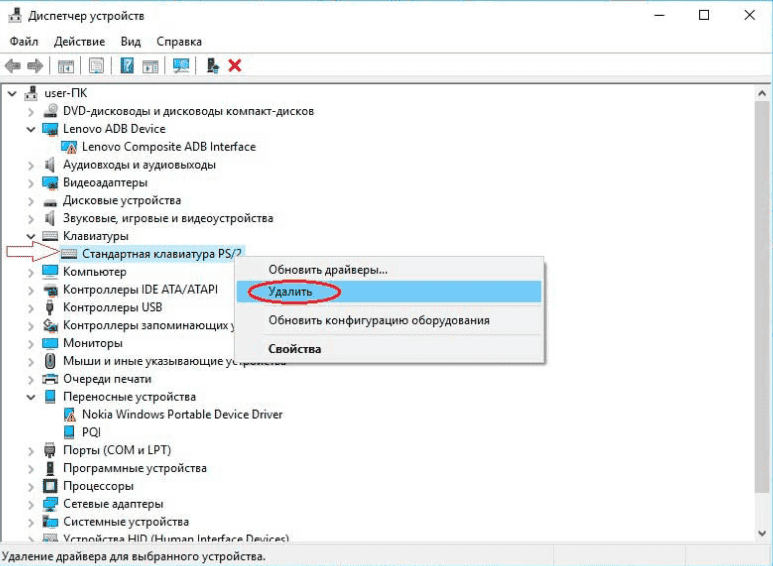Screen dimensions: 773x566
Task: Choose Удалить in the context menu
Action: click(x=389, y=291)
